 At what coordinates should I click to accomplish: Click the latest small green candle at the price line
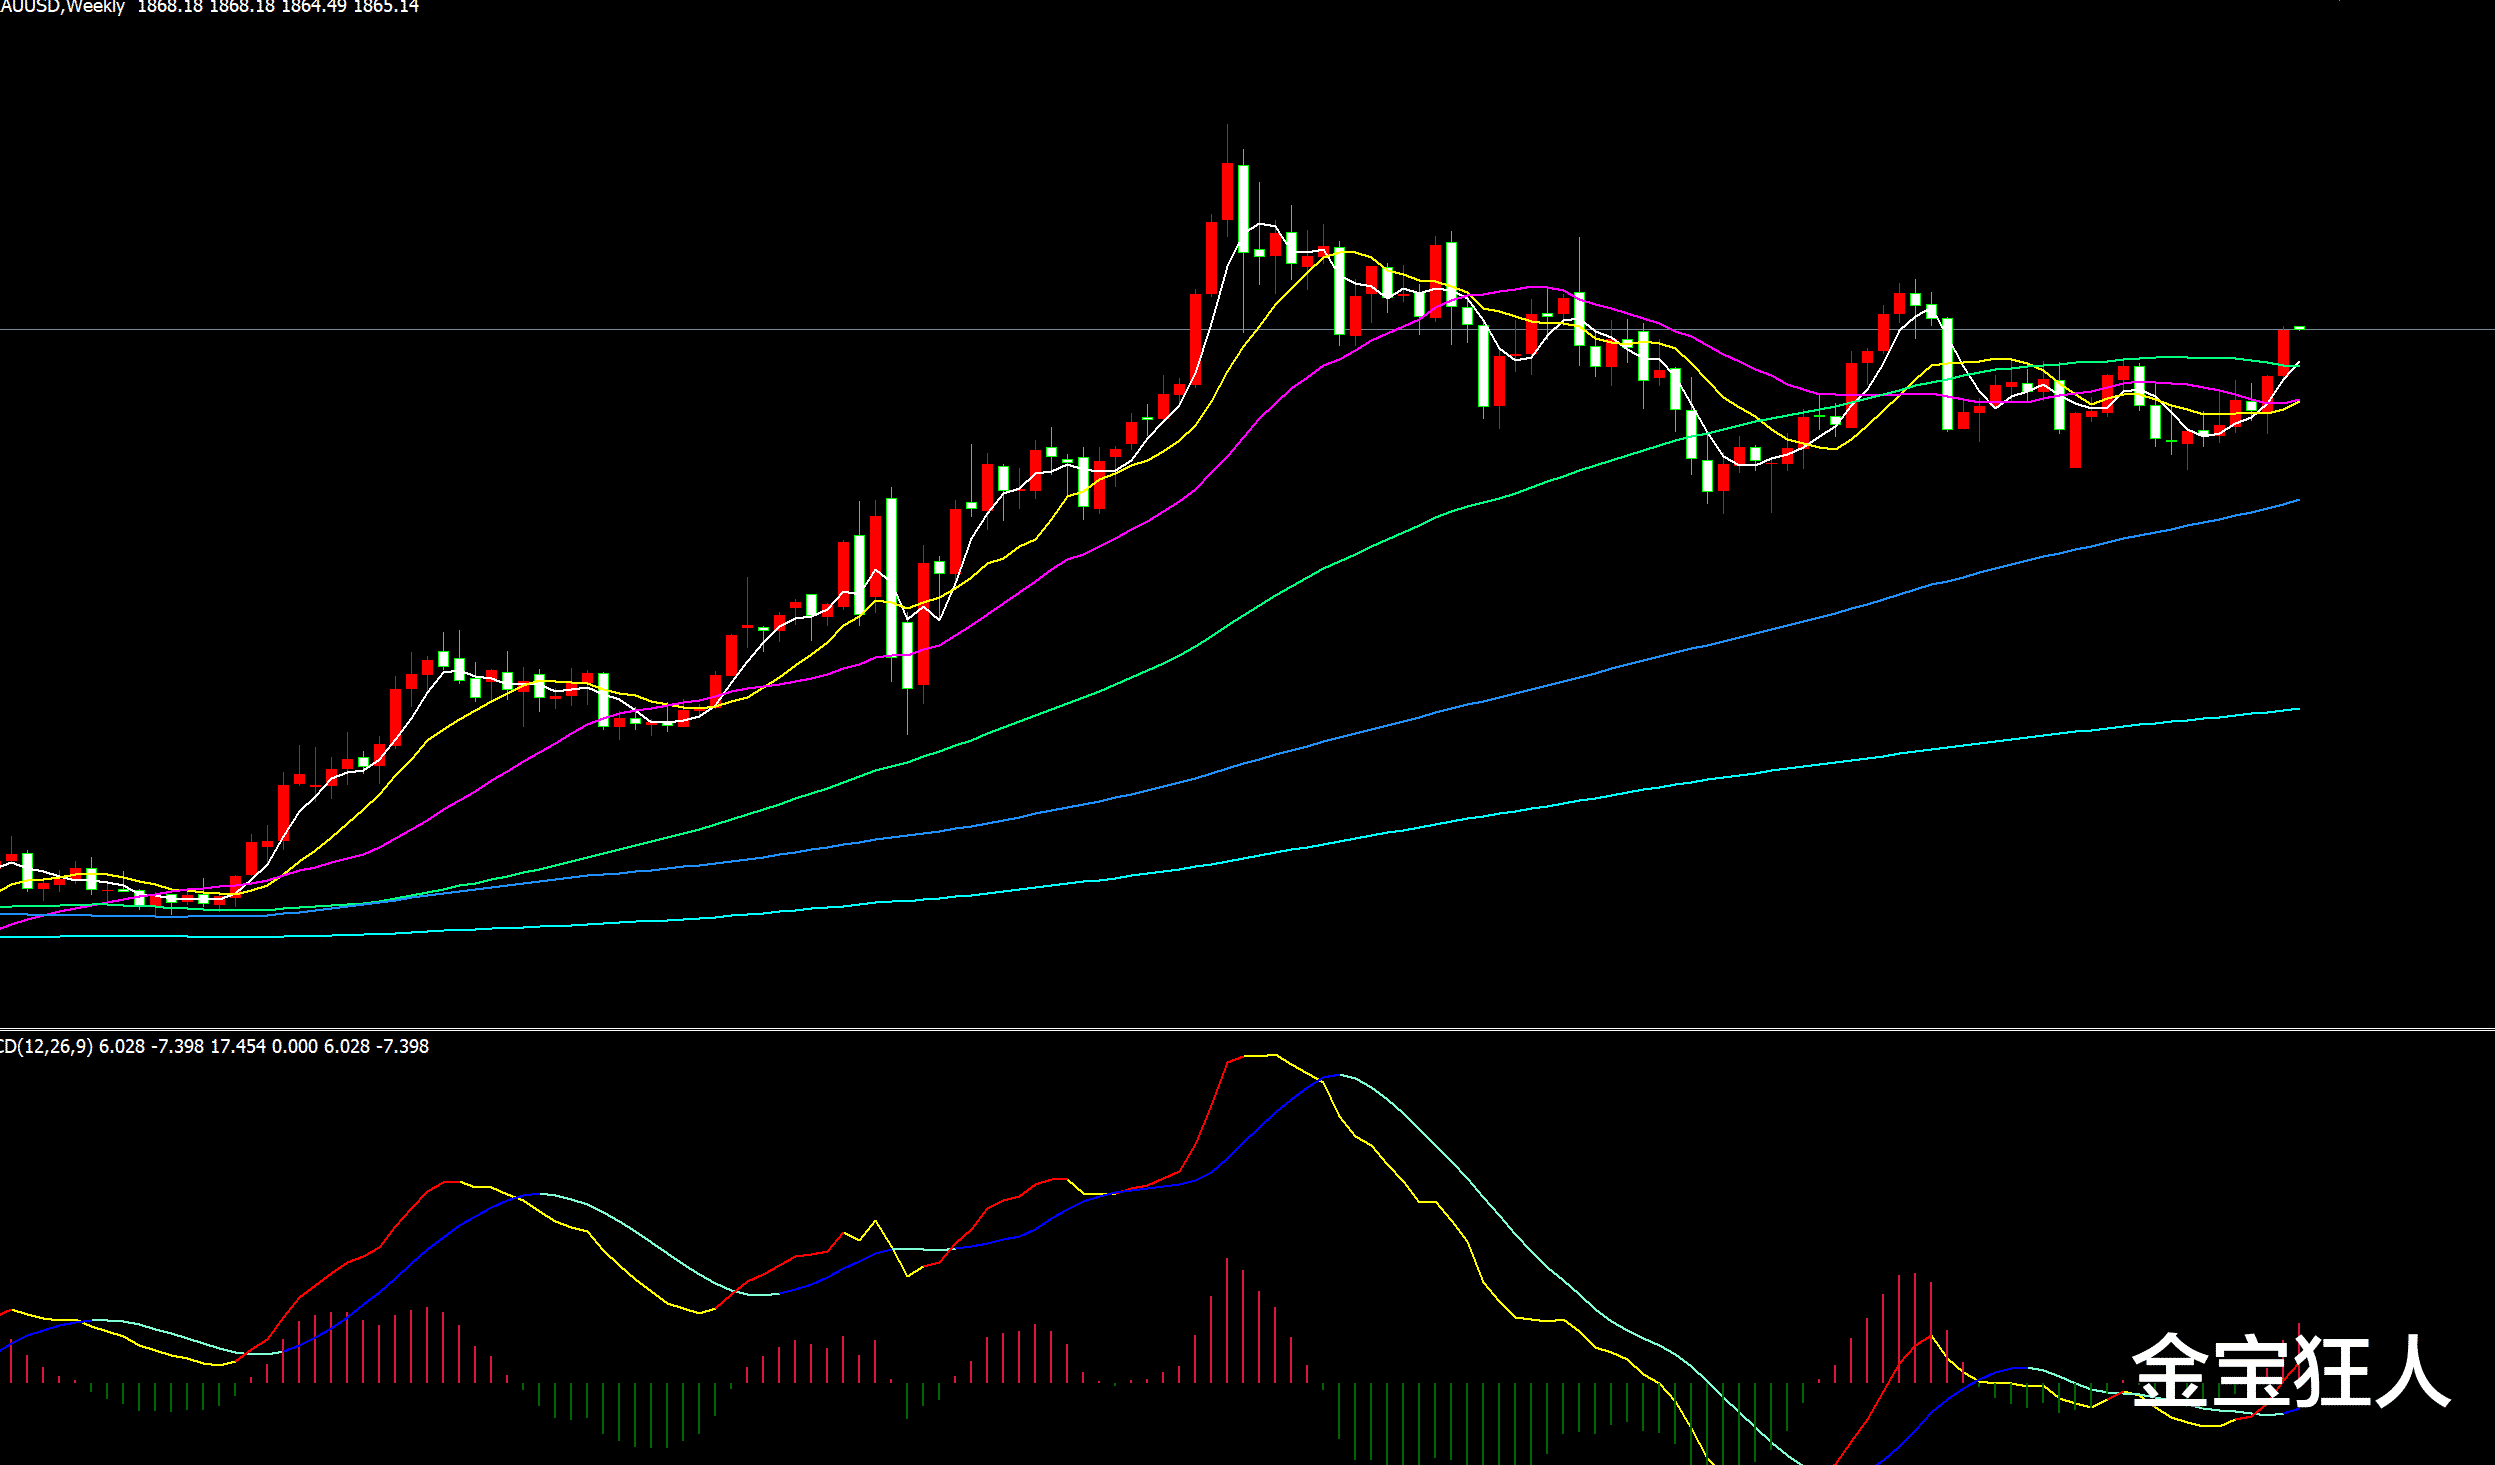coord(2300,327)
